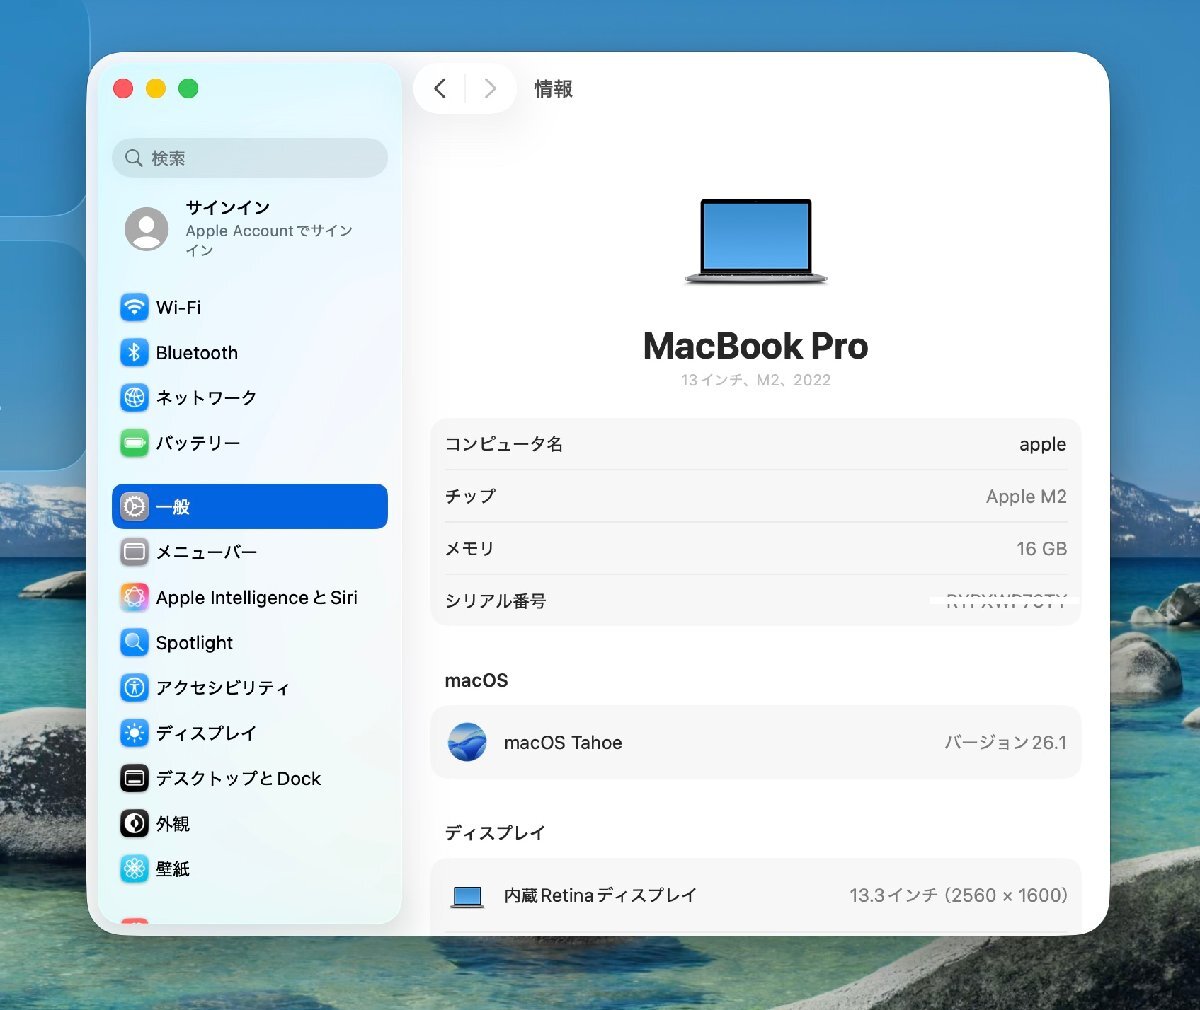This screenshot has height=1010, width=1200.
Task: Close the settings window with red button
Action: point(123,88)
